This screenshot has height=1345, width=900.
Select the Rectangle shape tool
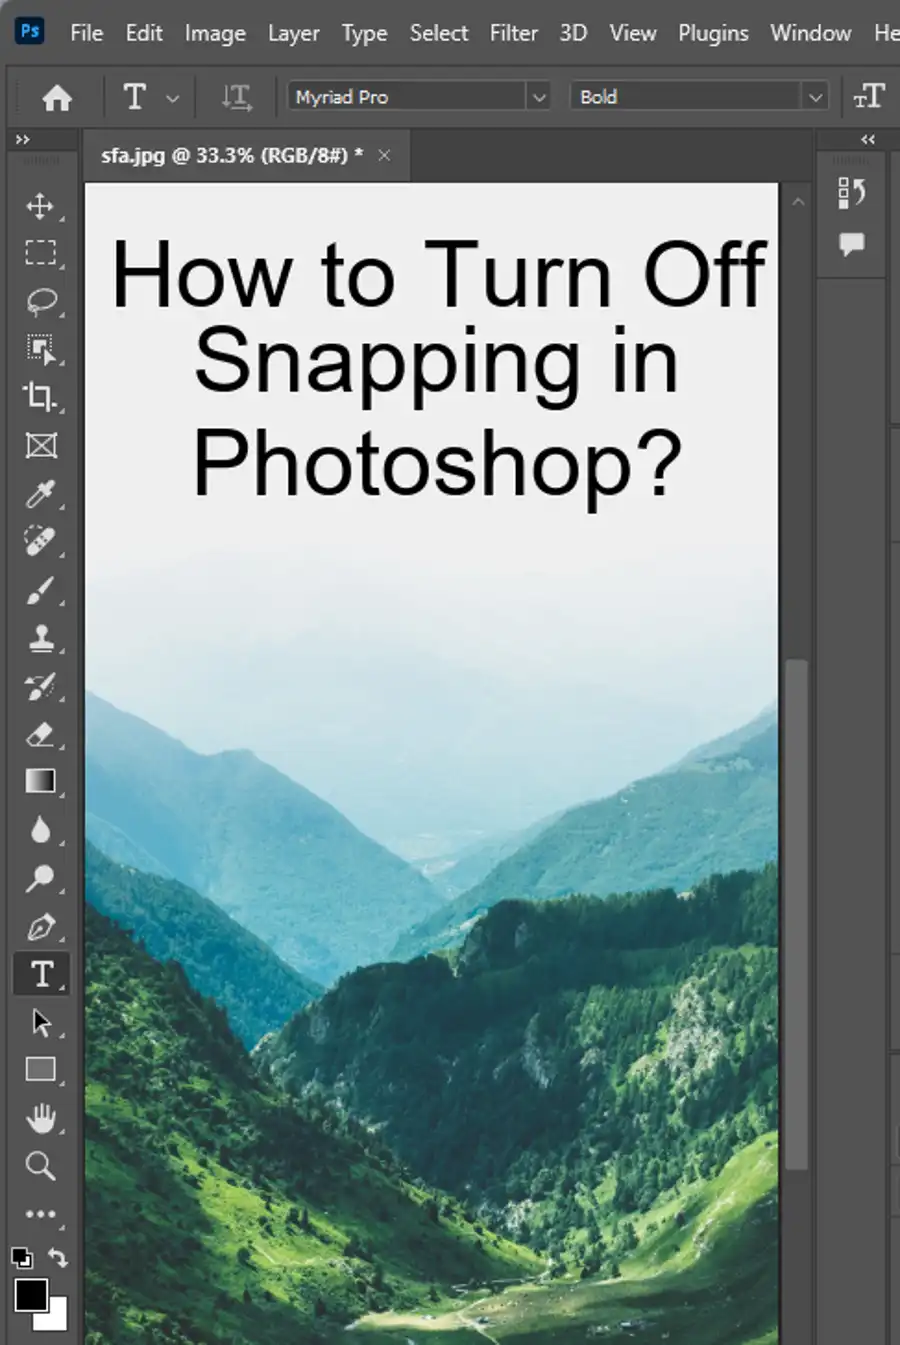(x=40, y=1070)
